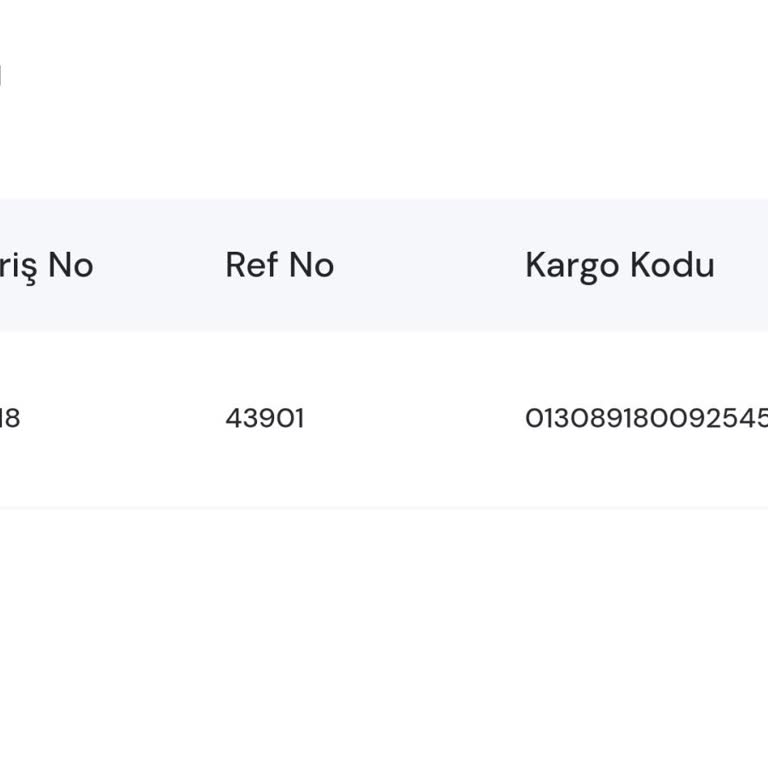Screen dimensions: 768x768
Task: Click "No" in the Ref No header
Action: [311, 265]
